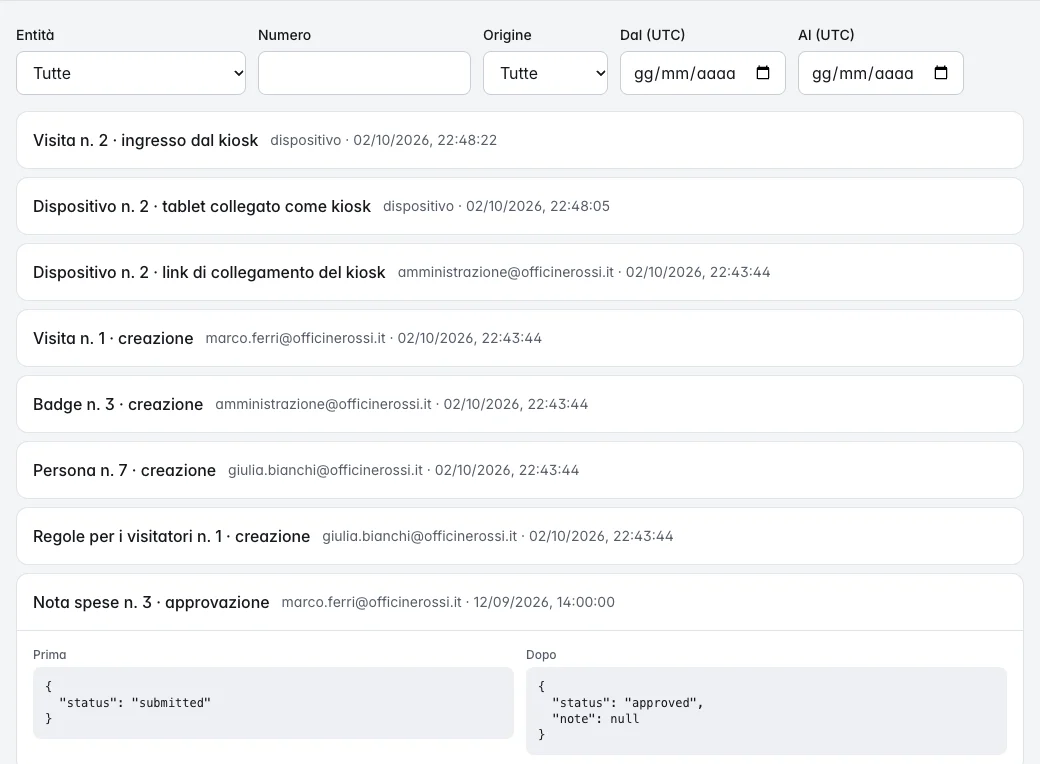Expand Dispositivo n. 2 link di collegamento entry

click(519, 272)
